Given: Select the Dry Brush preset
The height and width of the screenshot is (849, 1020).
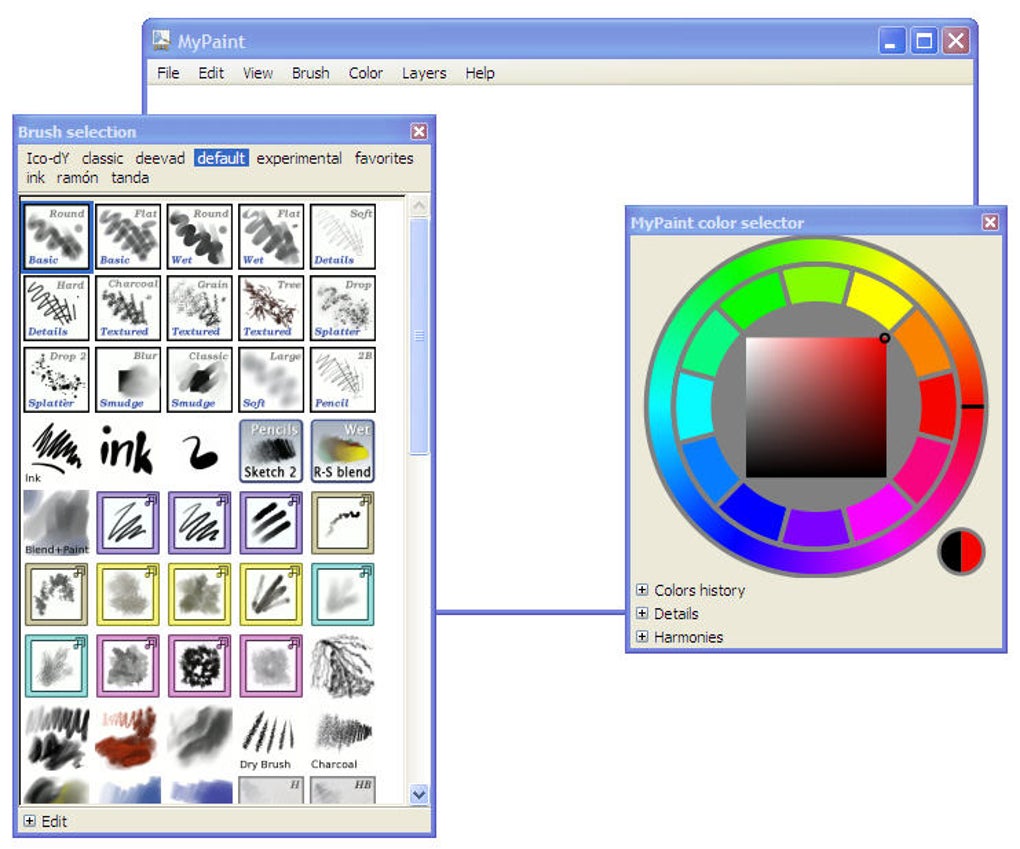Looking at the screenshot, I should (271, 738).
